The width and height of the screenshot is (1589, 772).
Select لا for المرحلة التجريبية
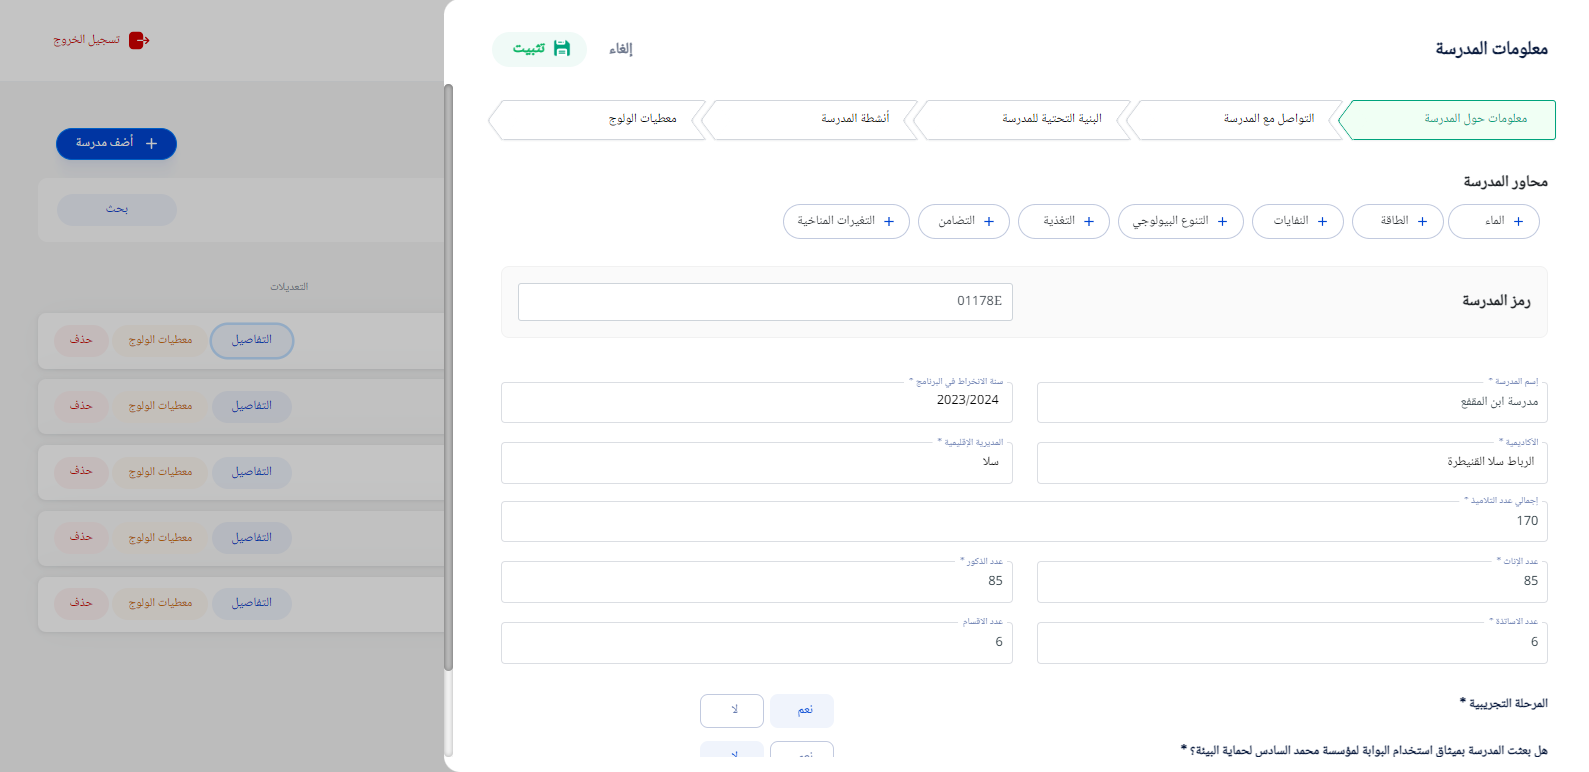pos(732,711)
